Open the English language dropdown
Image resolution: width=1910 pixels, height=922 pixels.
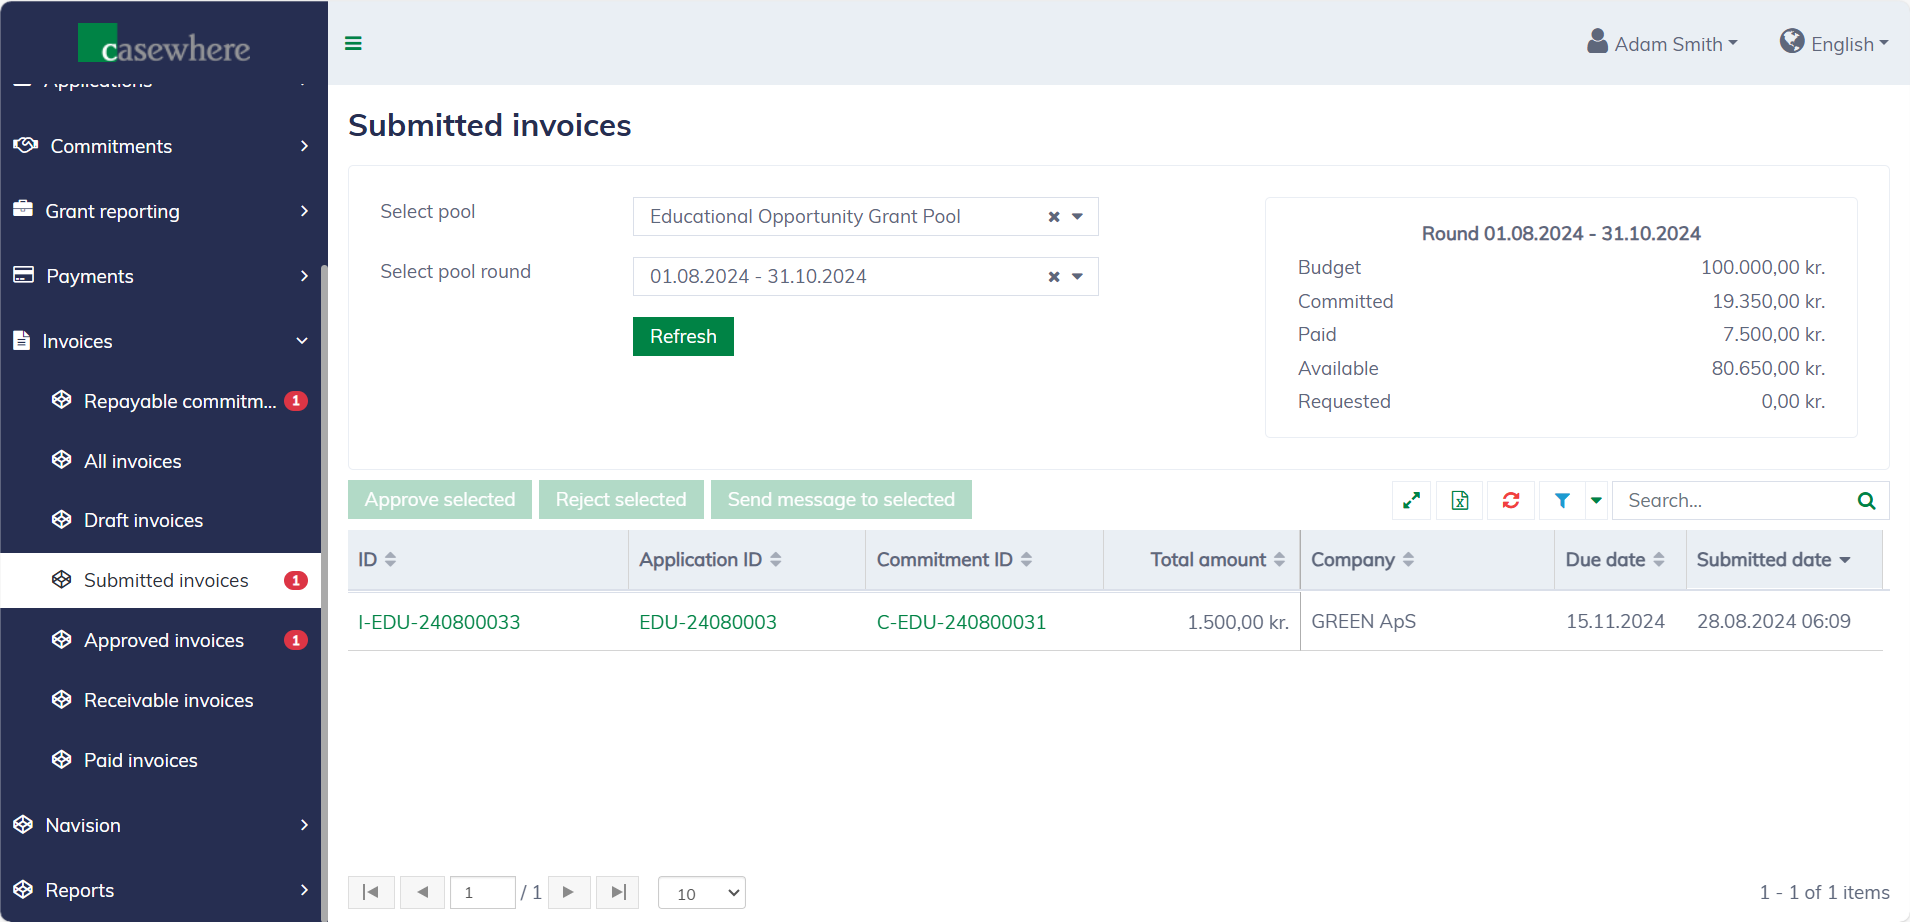pos(1834,44)
